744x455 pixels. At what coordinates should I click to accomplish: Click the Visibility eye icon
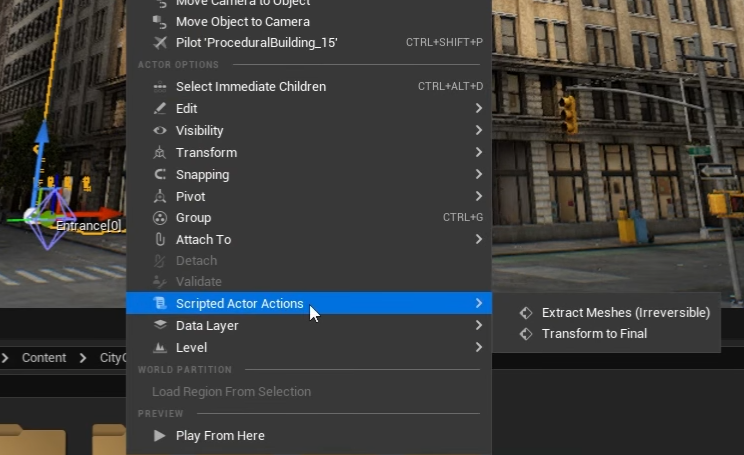(159, 131)
